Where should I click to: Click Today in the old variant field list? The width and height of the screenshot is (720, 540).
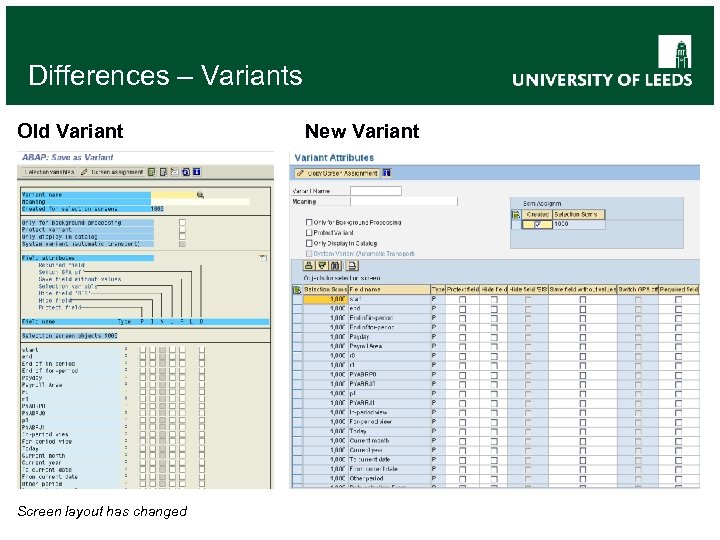[30, 449]
